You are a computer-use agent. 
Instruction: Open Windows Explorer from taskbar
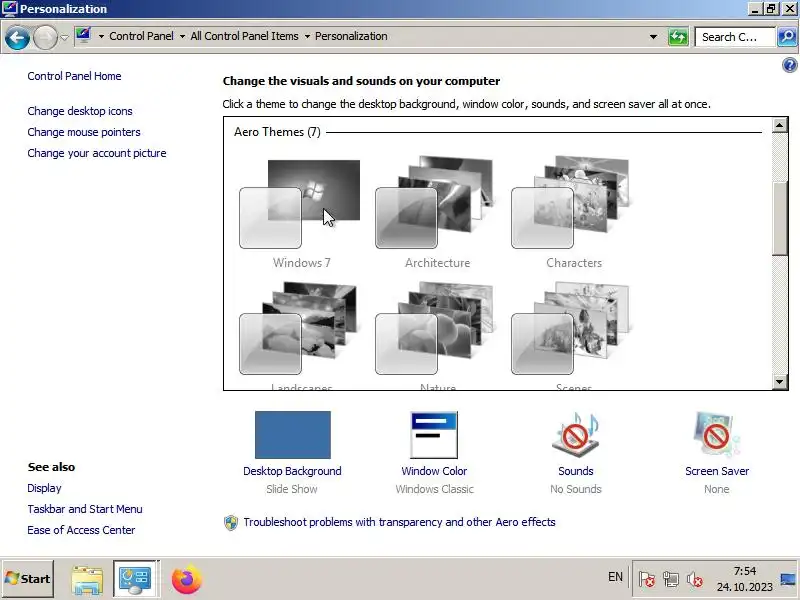[x=87, y=580]
